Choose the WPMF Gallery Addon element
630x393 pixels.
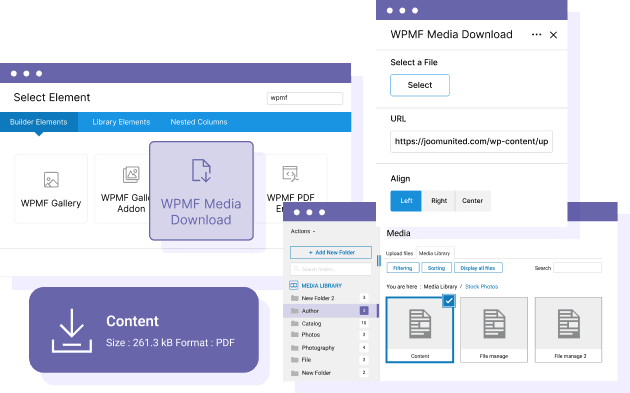click(122, 189)
